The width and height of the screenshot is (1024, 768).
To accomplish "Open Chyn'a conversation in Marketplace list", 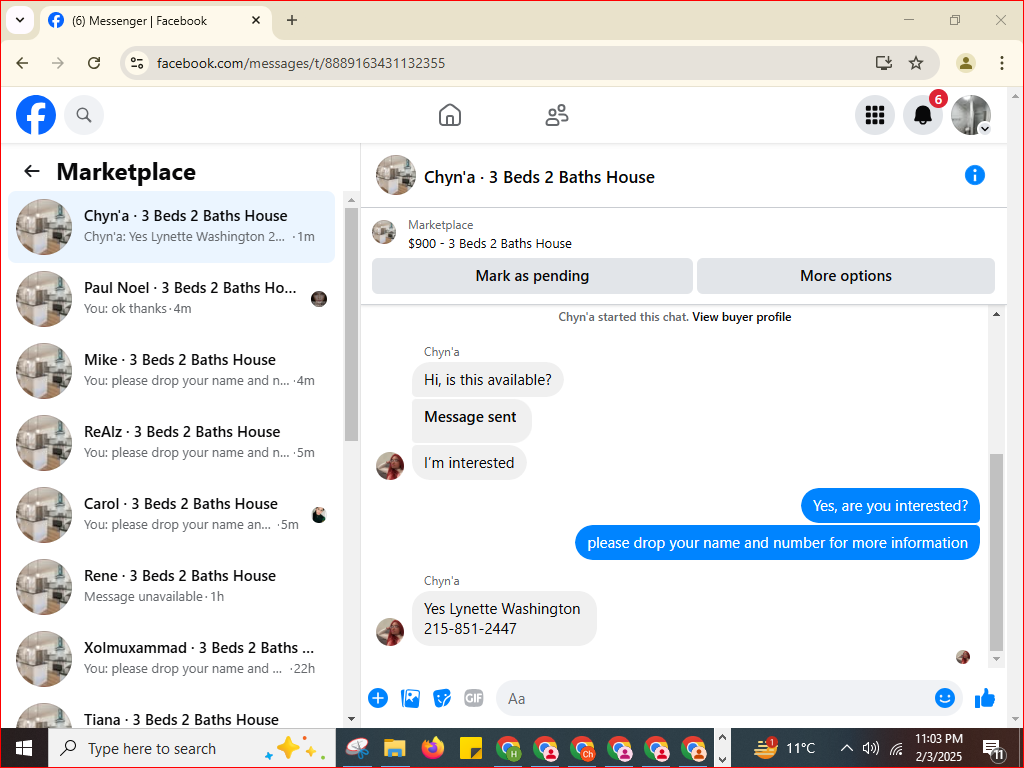I will point(172,227).
